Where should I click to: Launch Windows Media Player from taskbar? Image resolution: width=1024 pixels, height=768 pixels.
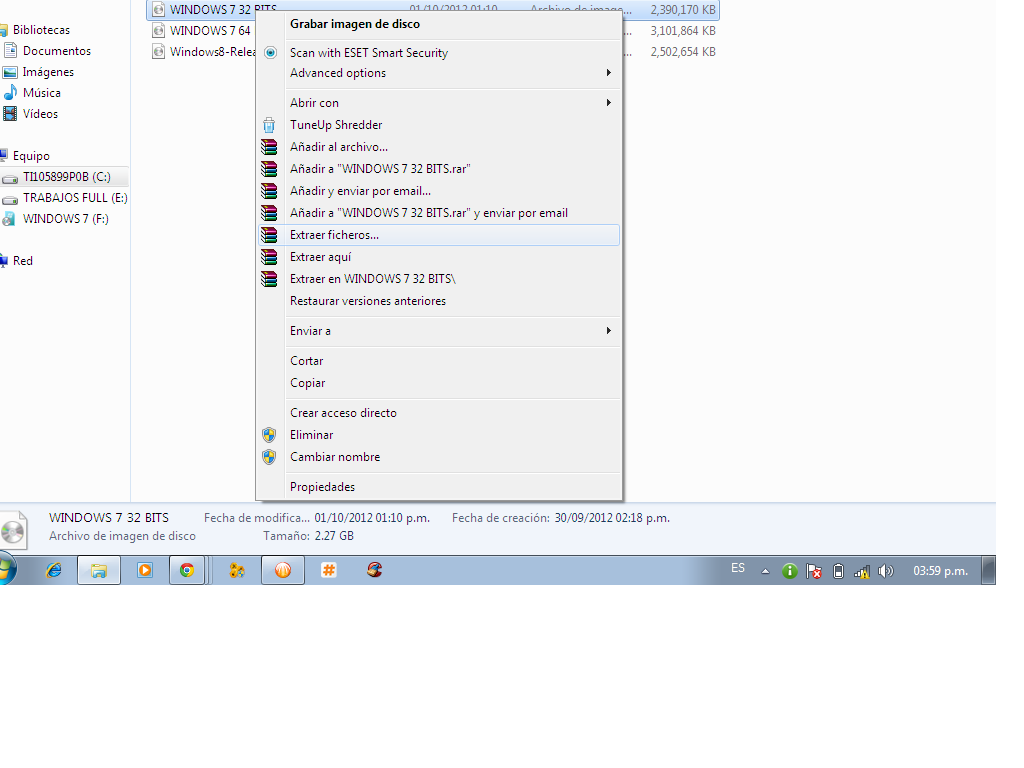coord(145,570)
